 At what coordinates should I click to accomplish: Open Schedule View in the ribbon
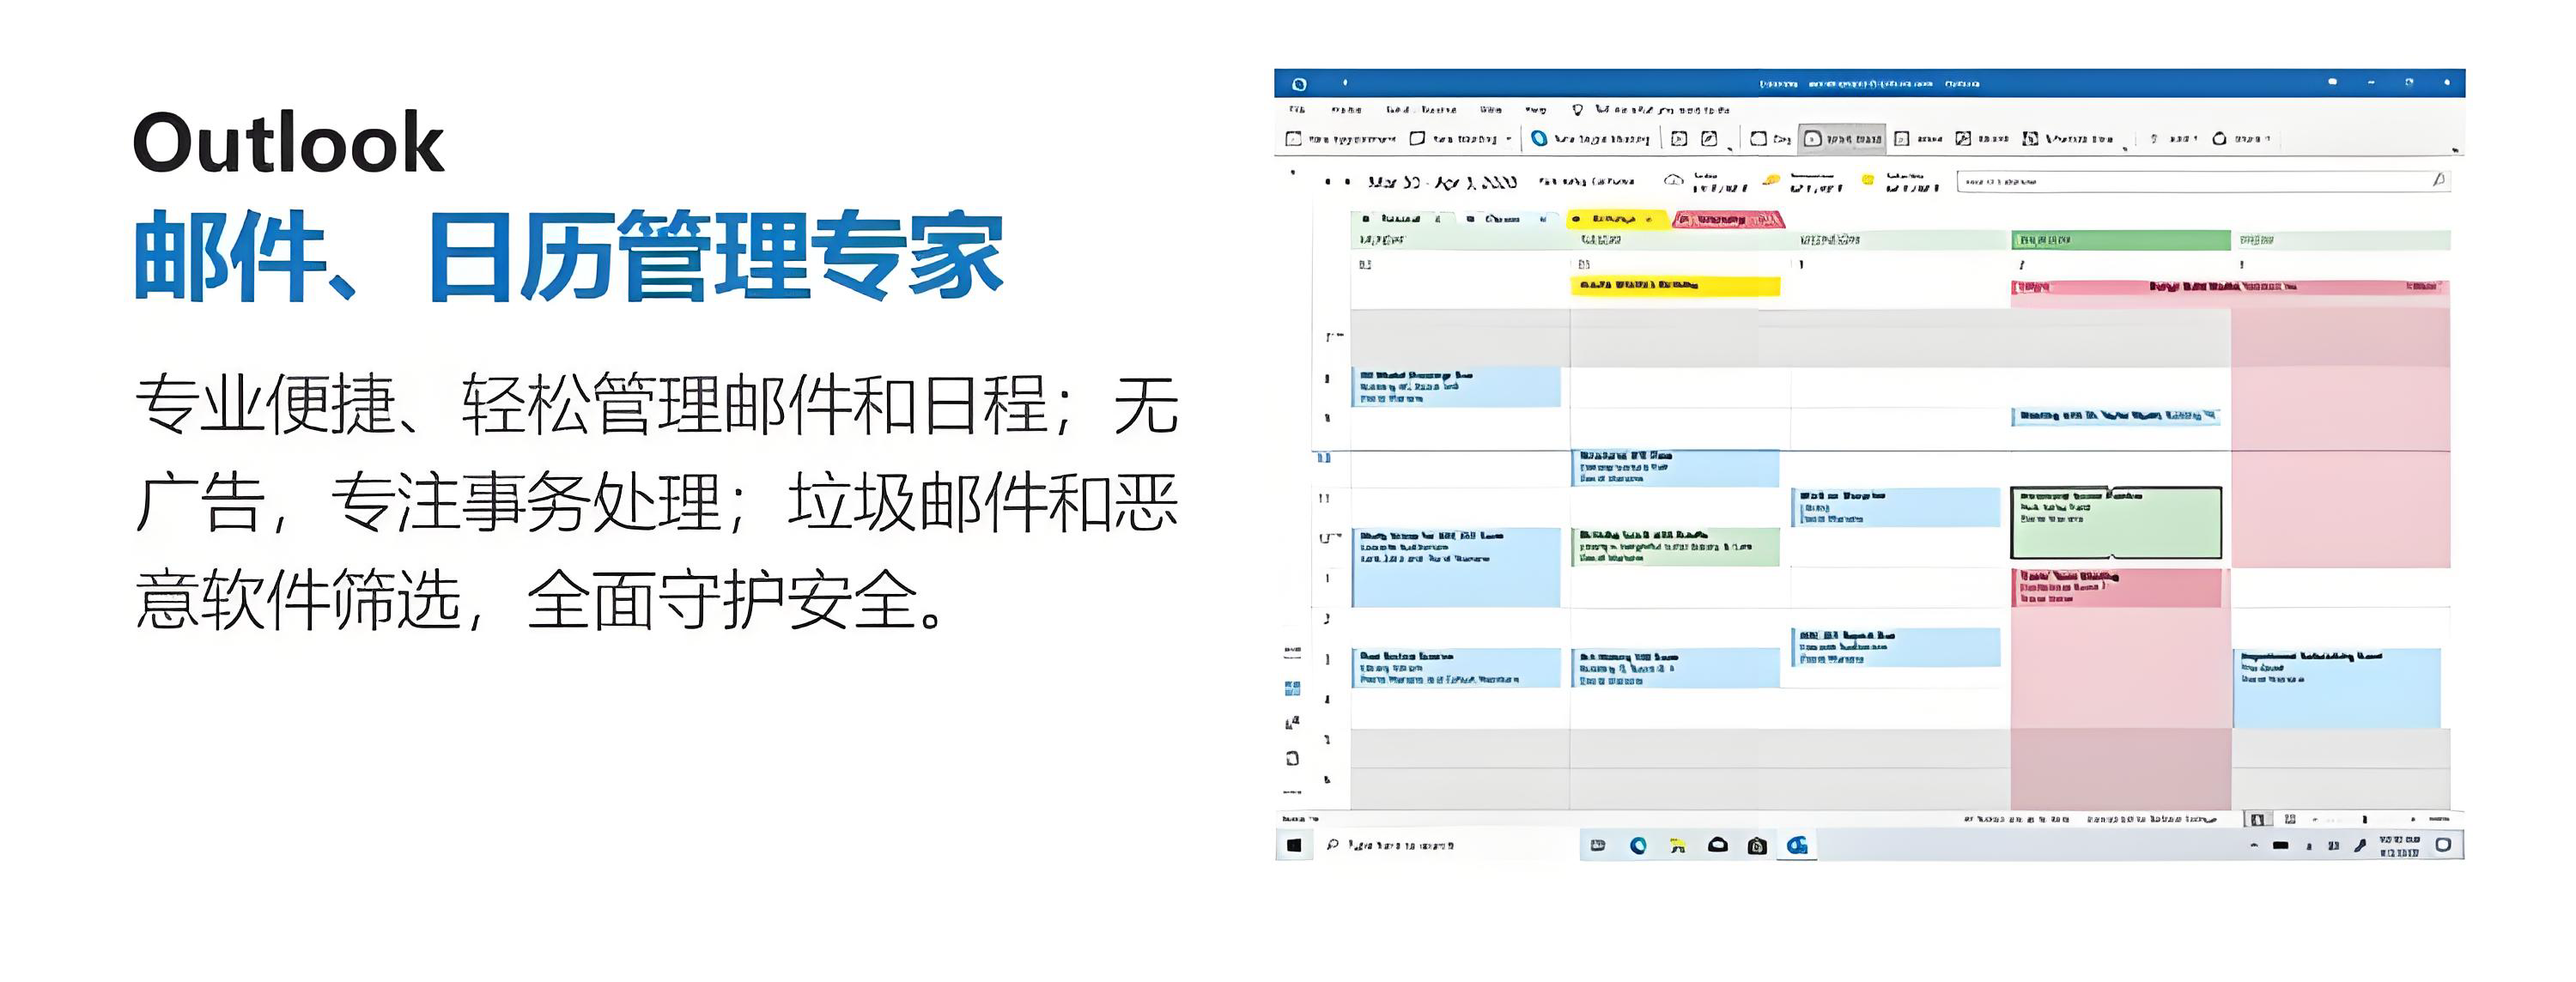click(x=2031, y=139)
